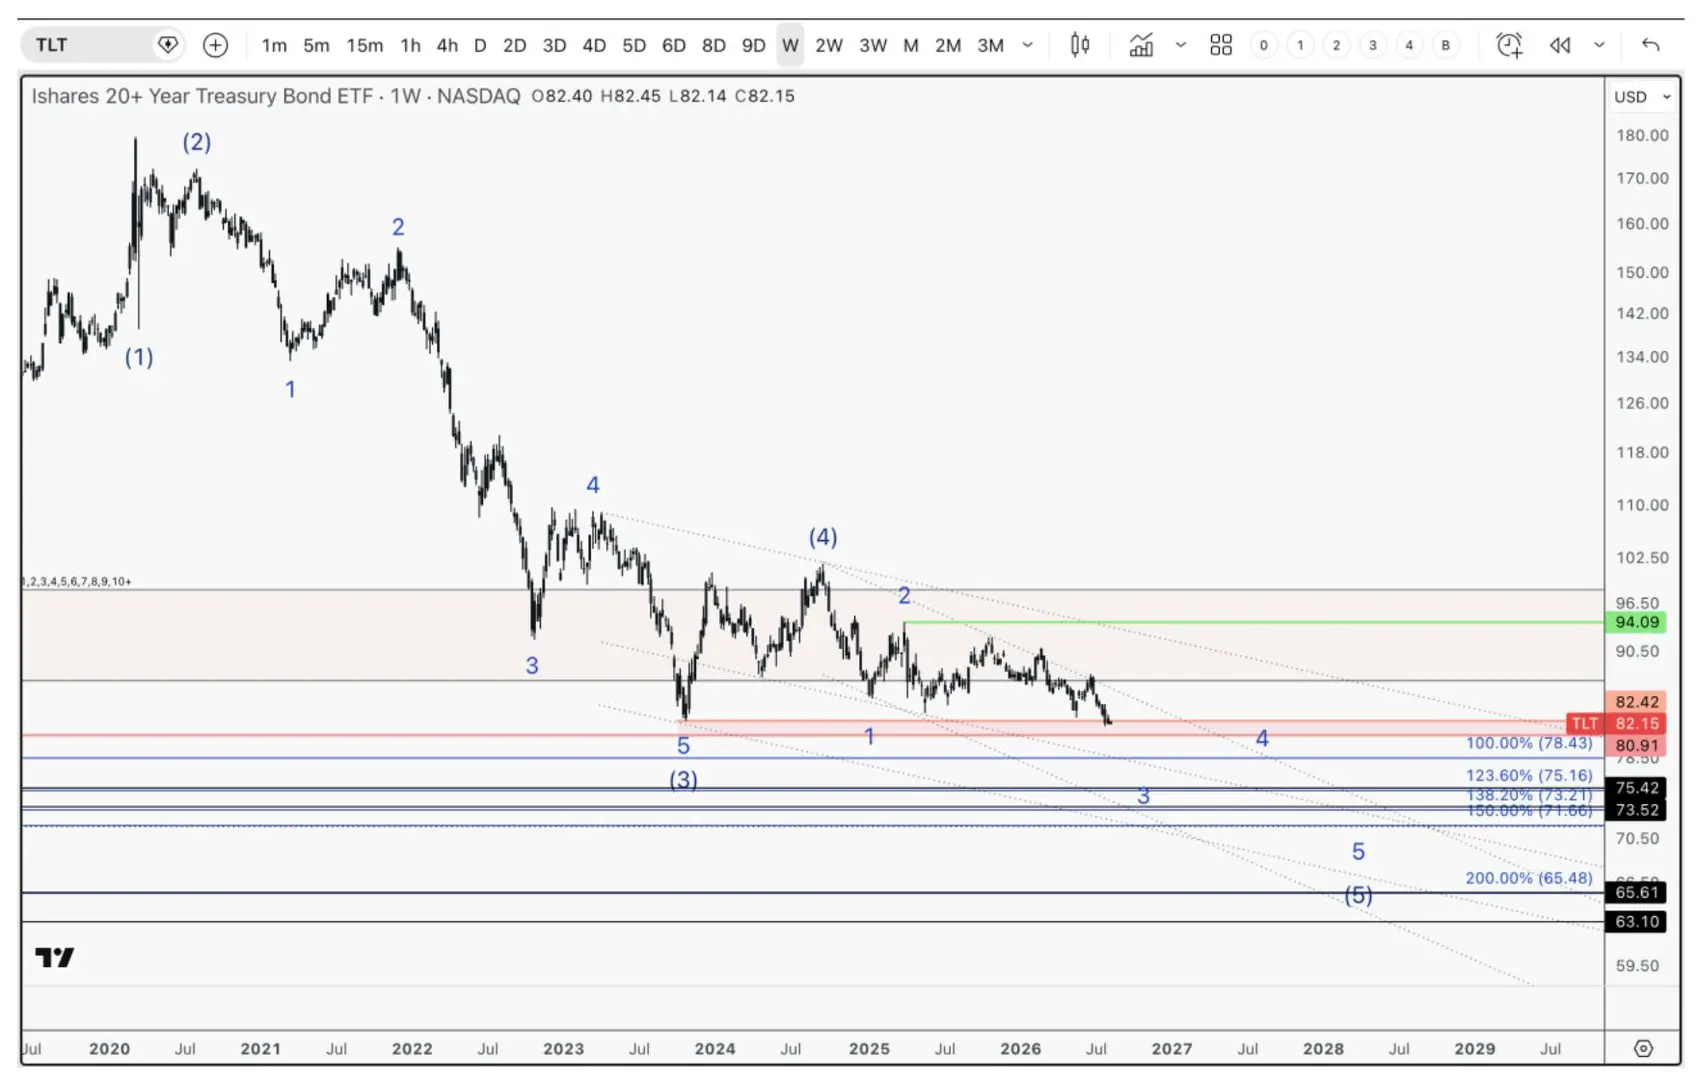Open the candlestick chart type selector
The width and height of the screenshot is (1699, 1080).
point(1080,45)
